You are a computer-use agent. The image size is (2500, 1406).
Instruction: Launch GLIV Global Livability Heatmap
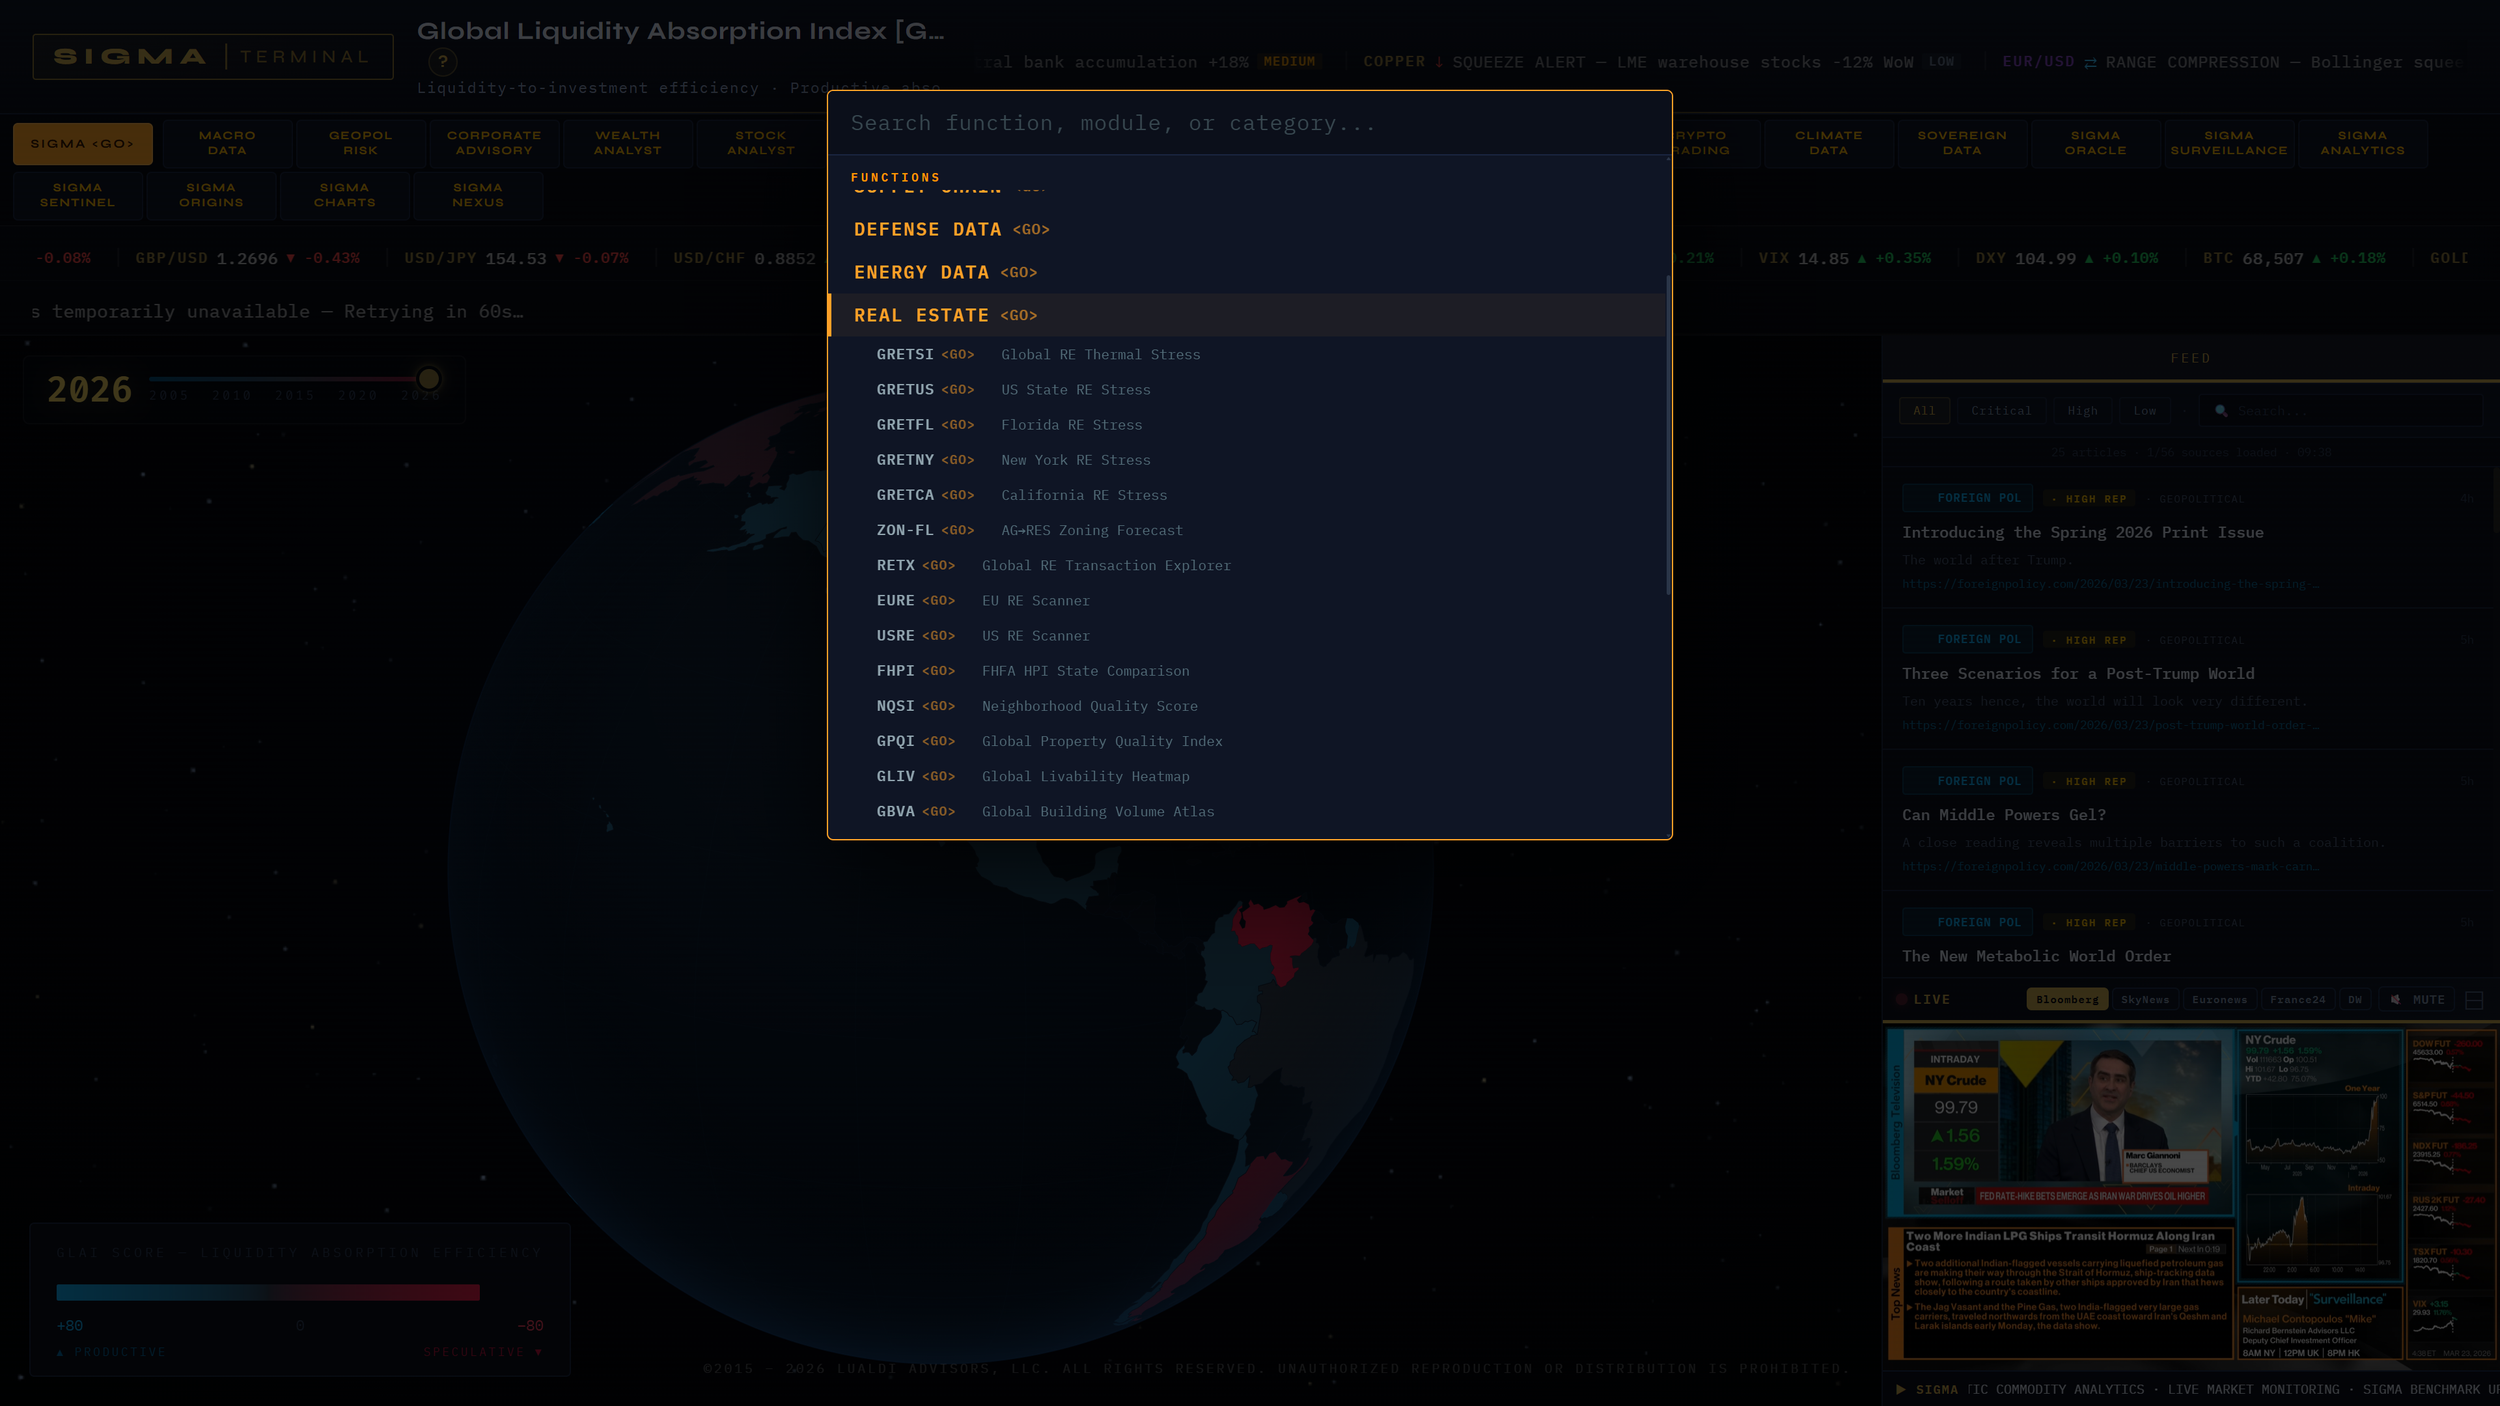[1247, 777]
